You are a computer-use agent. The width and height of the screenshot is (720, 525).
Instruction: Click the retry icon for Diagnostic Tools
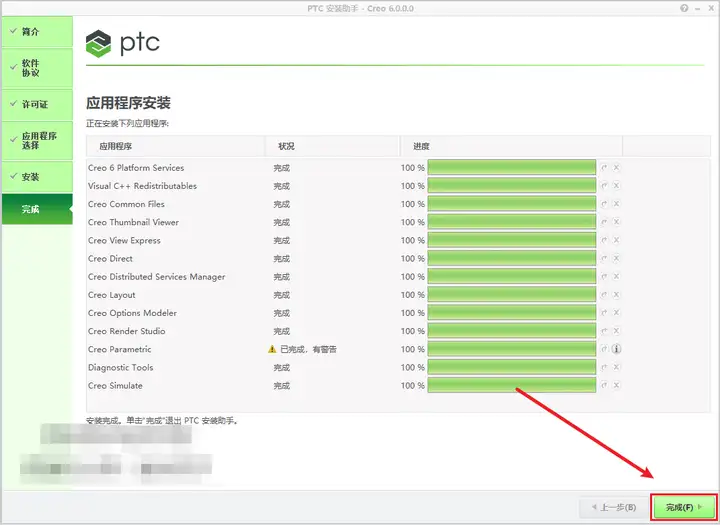tap(604, 367)
